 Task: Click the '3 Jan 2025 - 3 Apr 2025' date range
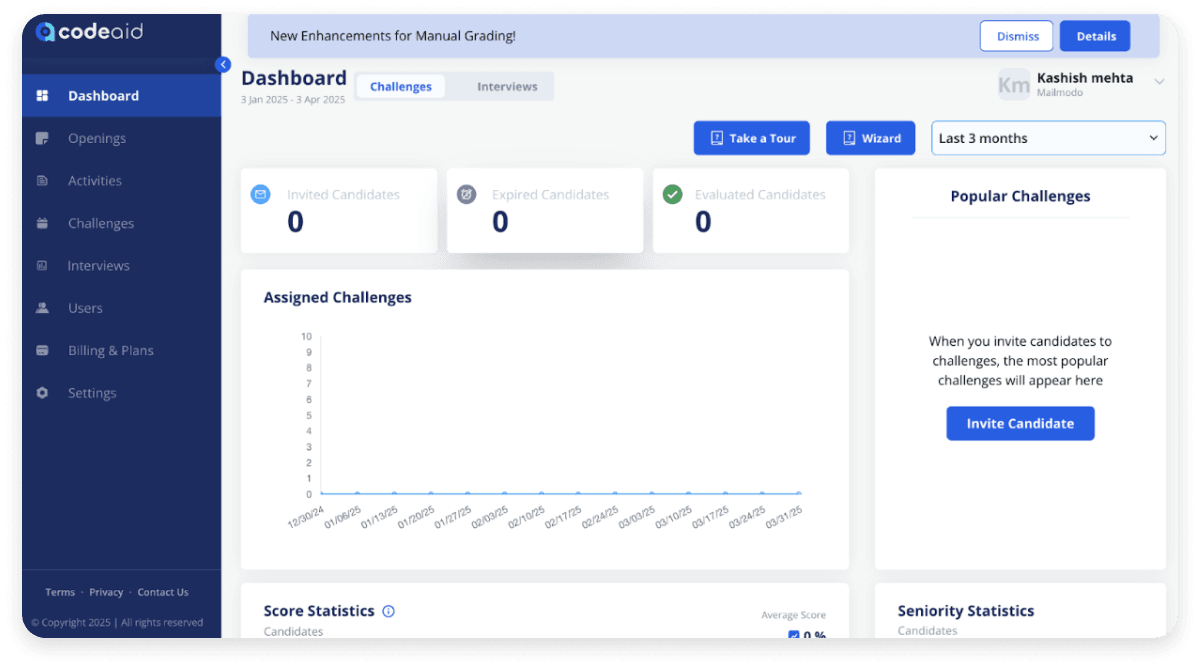[x=293, y=100]
